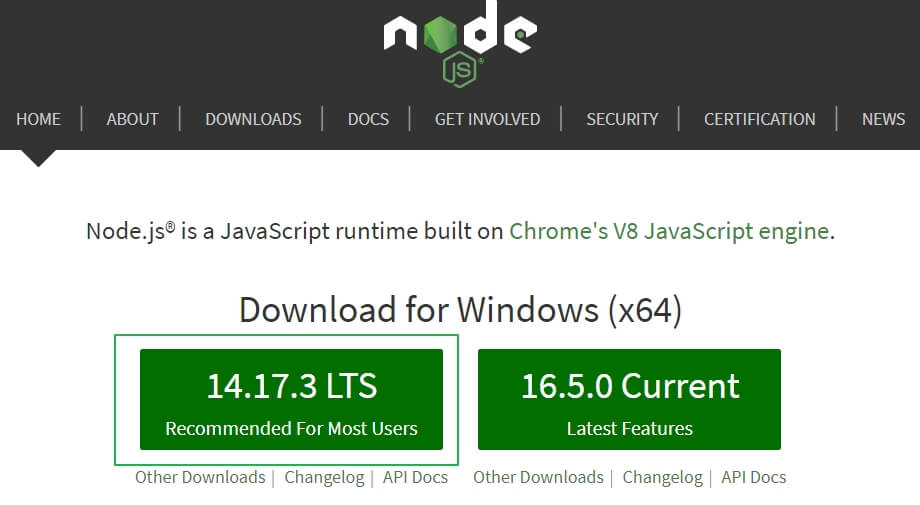View the Changelog for the LTS release

click(x=324, y=477)
